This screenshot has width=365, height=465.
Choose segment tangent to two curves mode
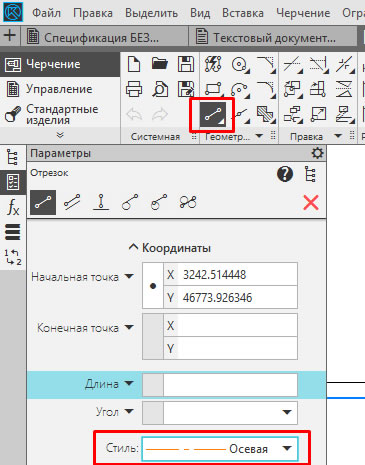(188, 202)
